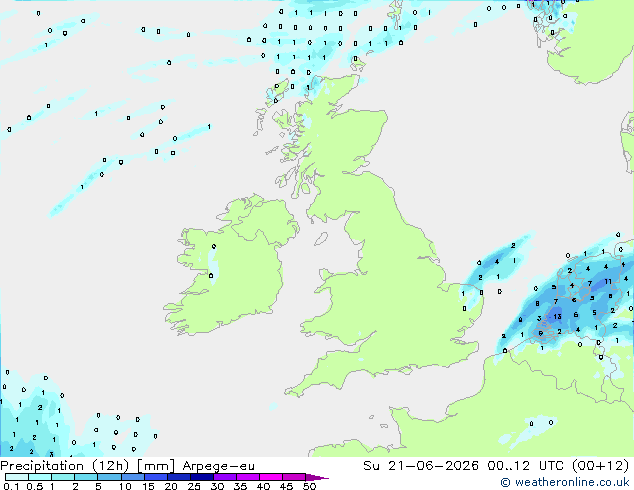This screenshot has width=634, height=490.
Task: Click the "40" legend scale label
Action: point(263,486)
